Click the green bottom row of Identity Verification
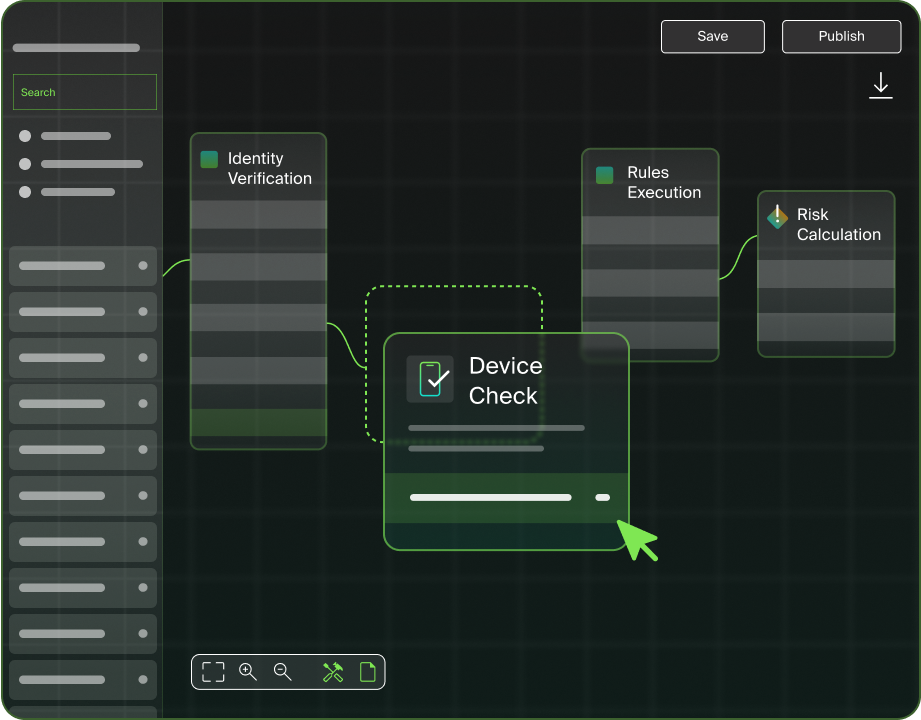 pos(258,422)
